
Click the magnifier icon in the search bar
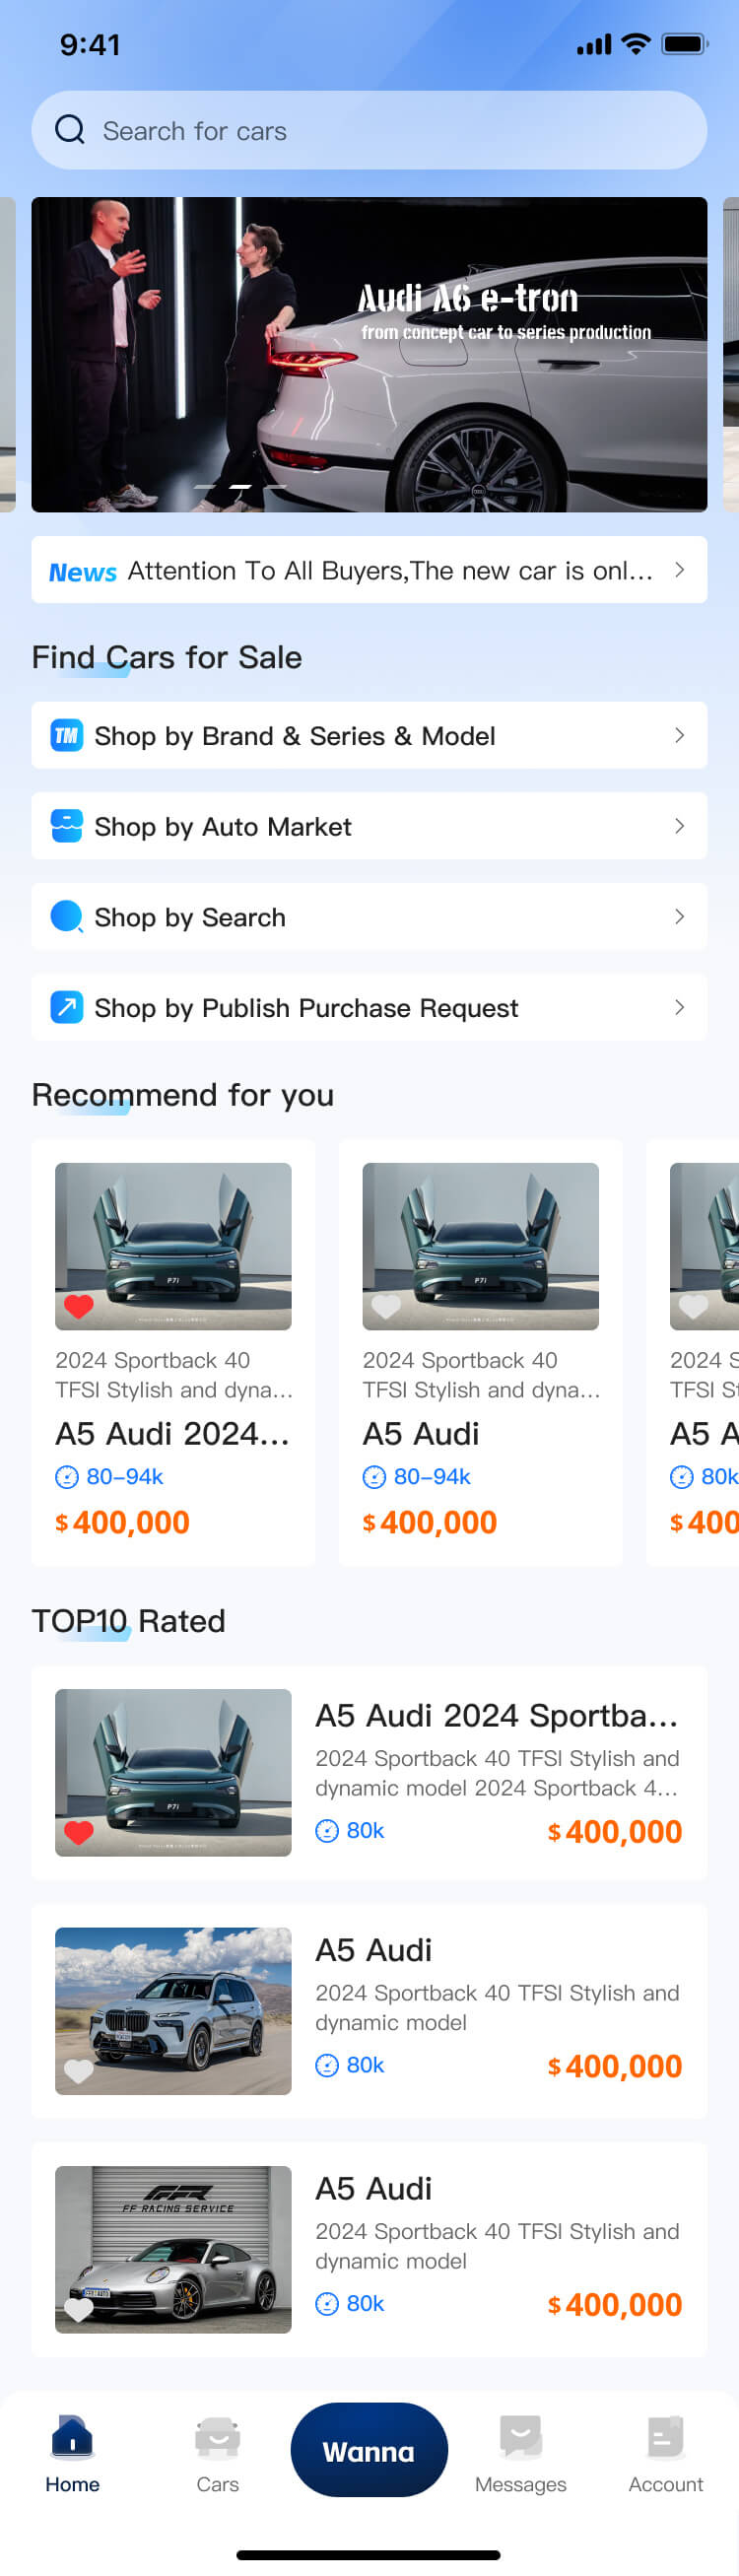69,130
